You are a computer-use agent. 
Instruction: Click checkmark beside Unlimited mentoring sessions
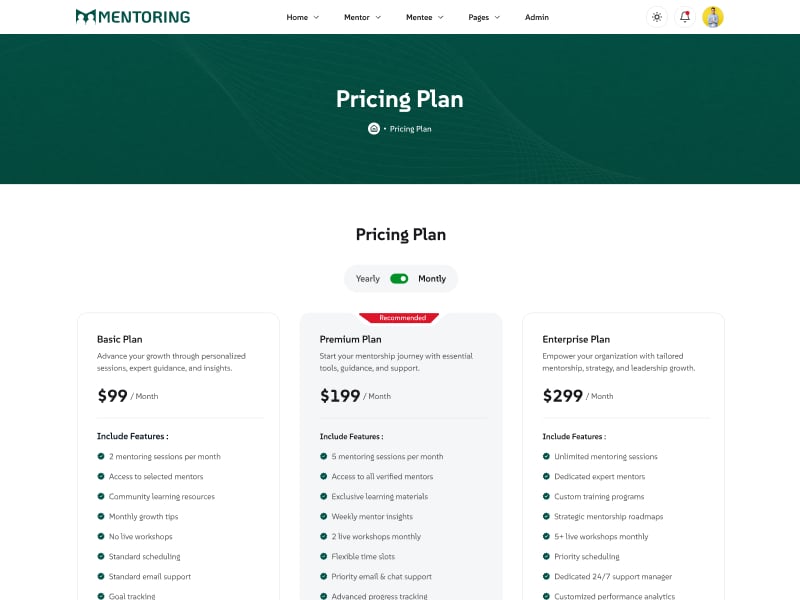click(546, 456)
